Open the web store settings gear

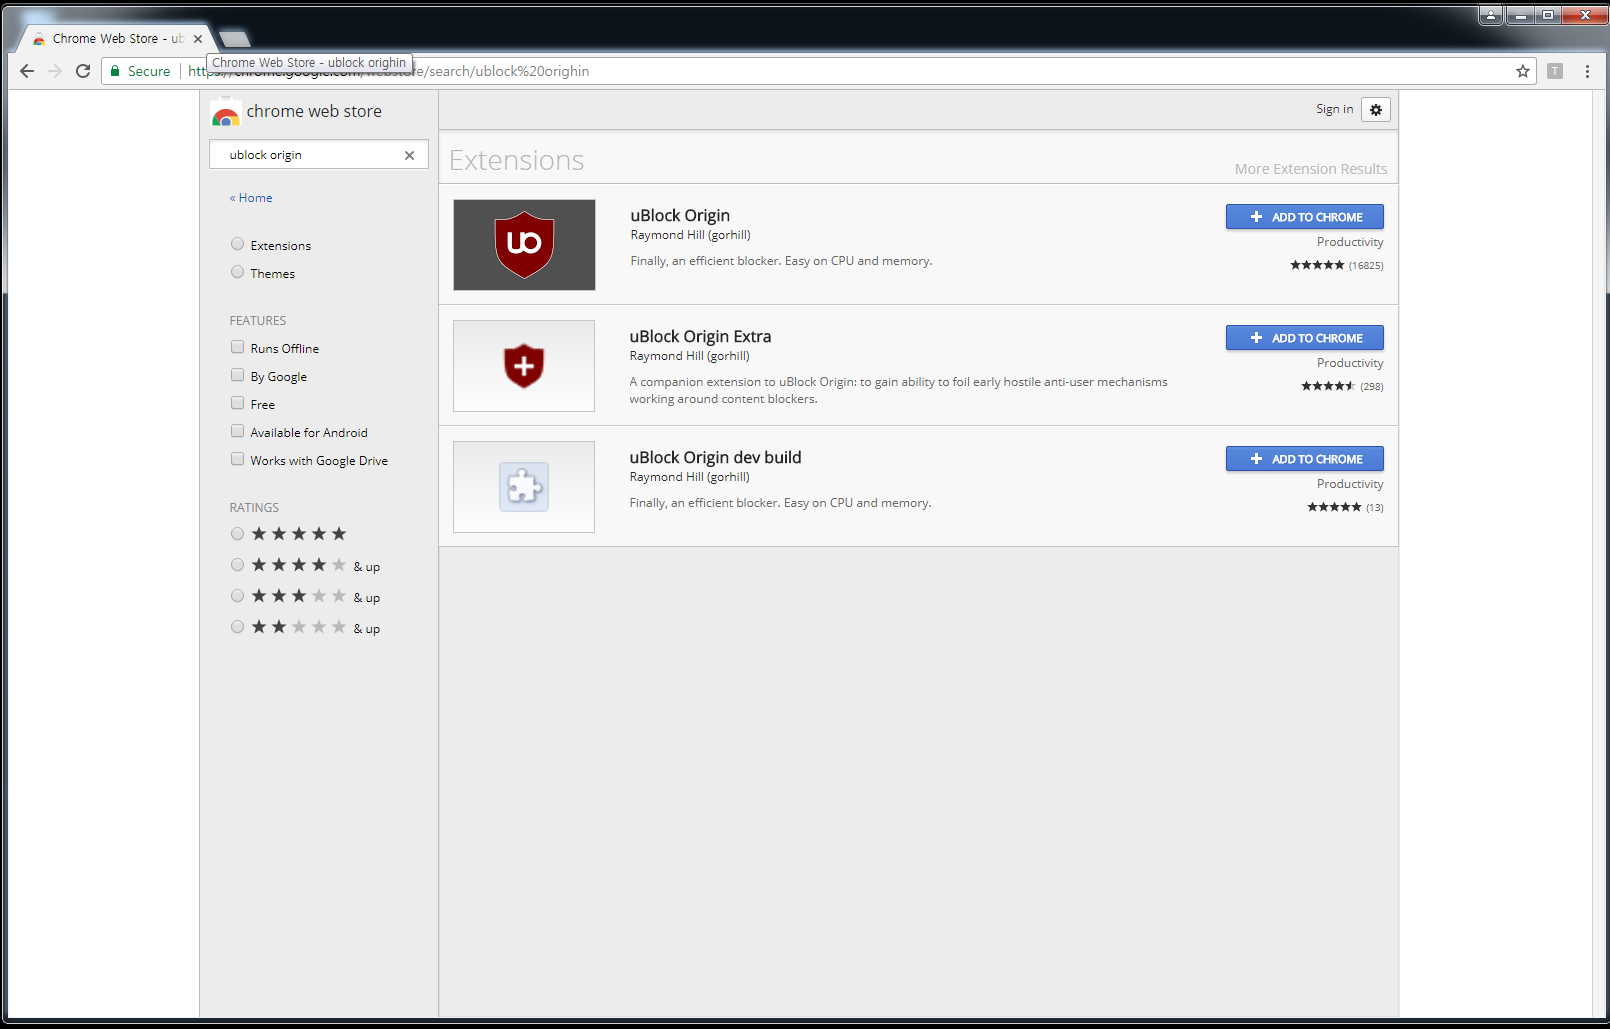pos(1376,110)
